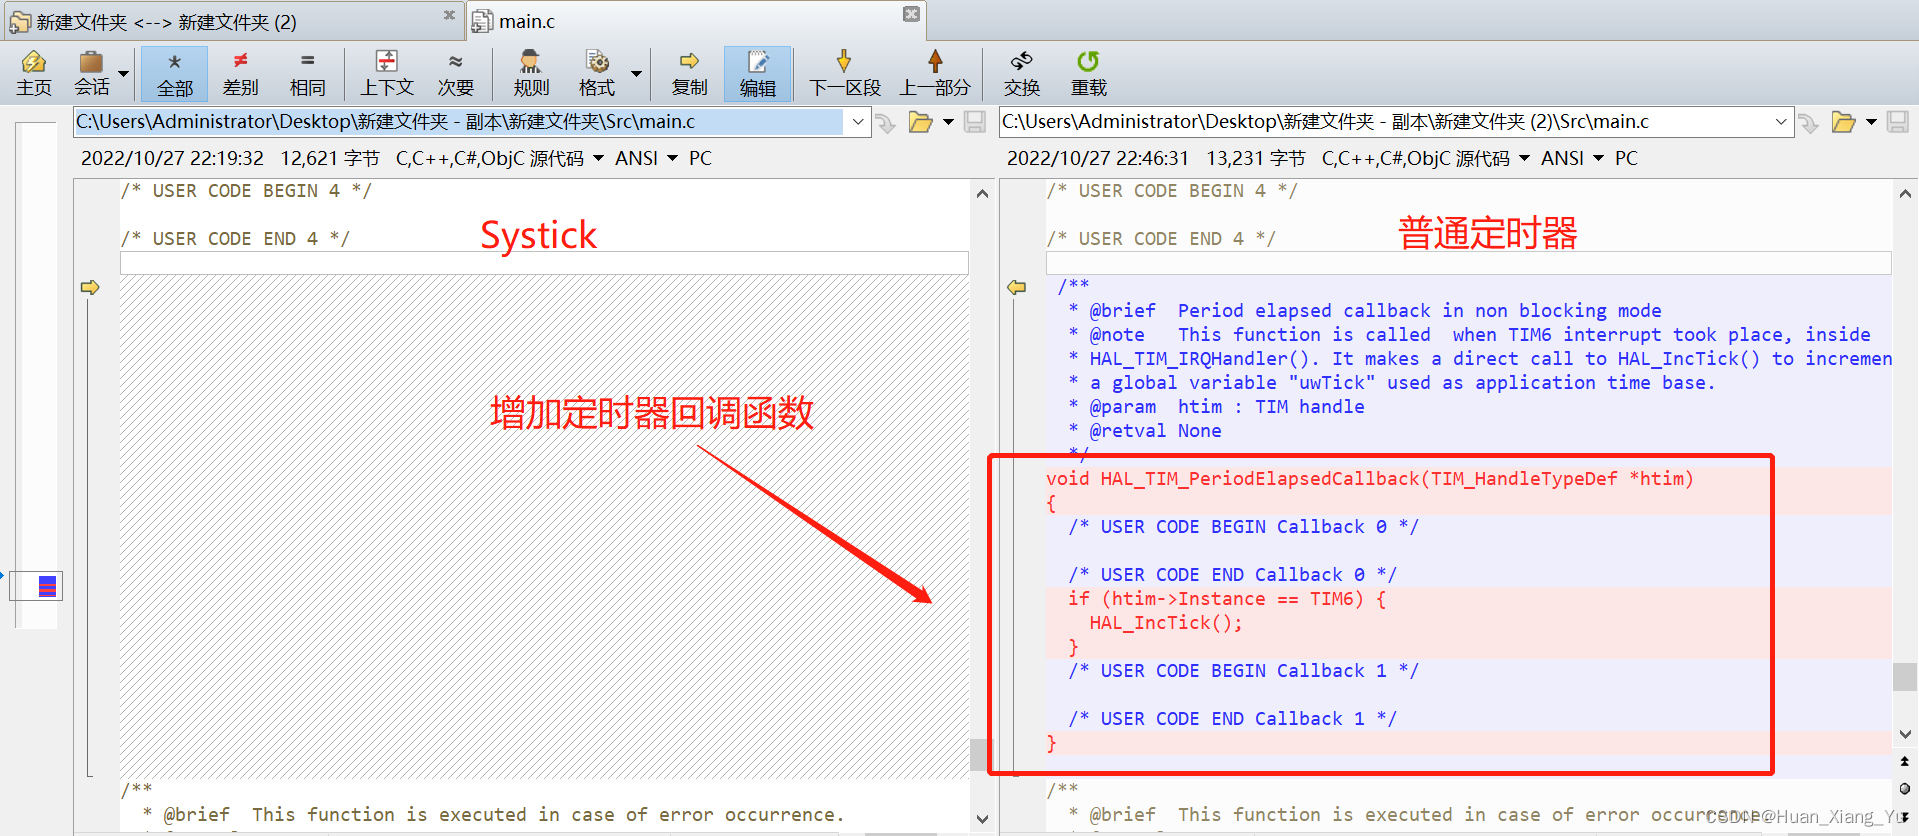Expand the left open-folder dropdown arrow
The width and height of the screenshot is (1919, 836).
click(x=948, y=122)
